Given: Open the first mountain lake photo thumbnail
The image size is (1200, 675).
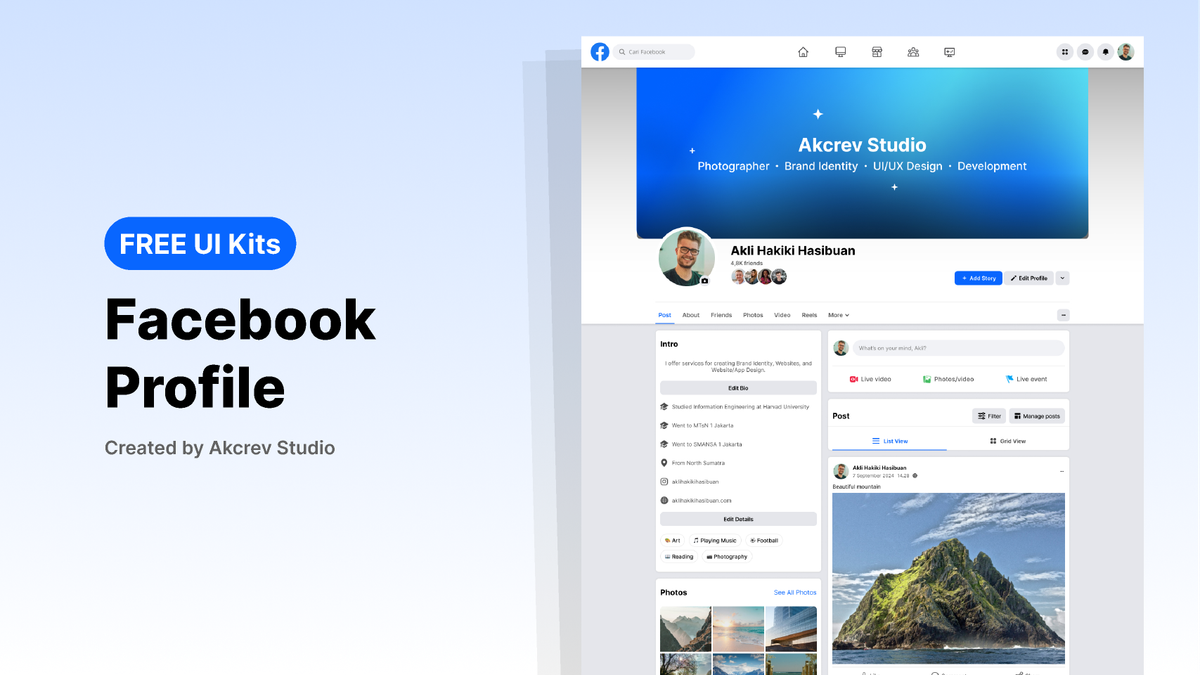Looking at the screenshot, I should (685, 629).
